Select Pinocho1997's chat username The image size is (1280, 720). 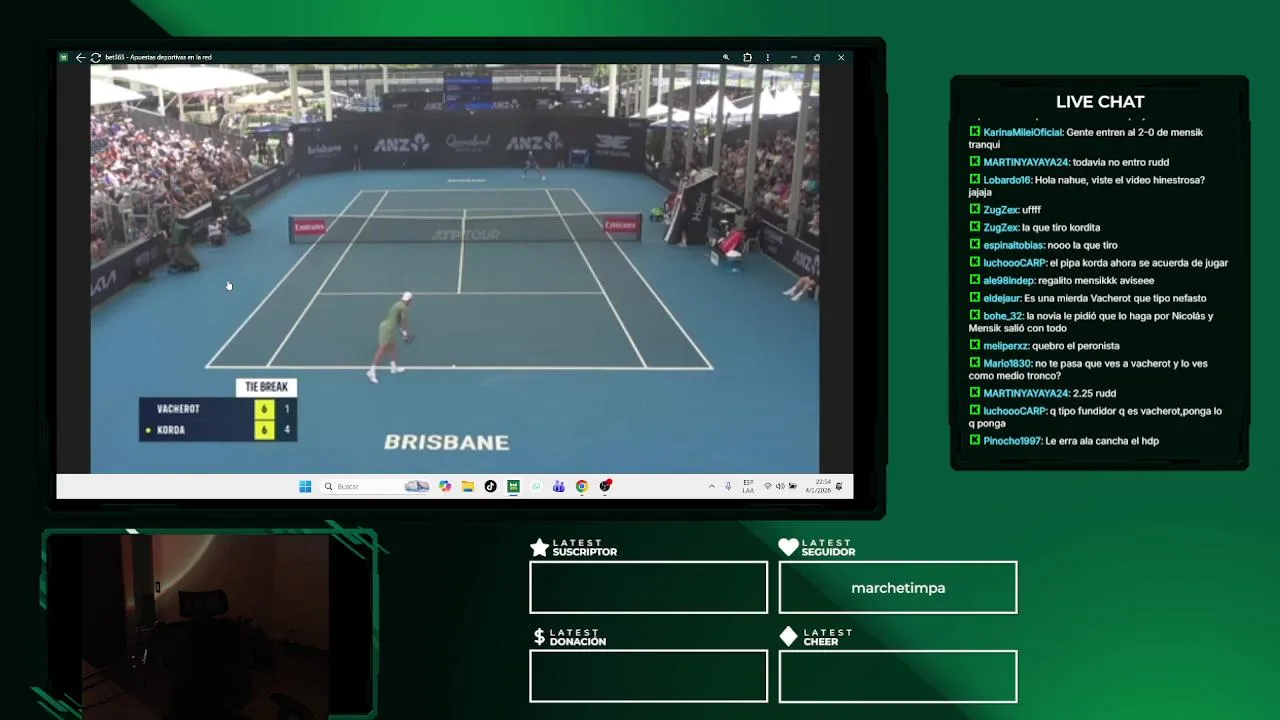pos(1012,441)
